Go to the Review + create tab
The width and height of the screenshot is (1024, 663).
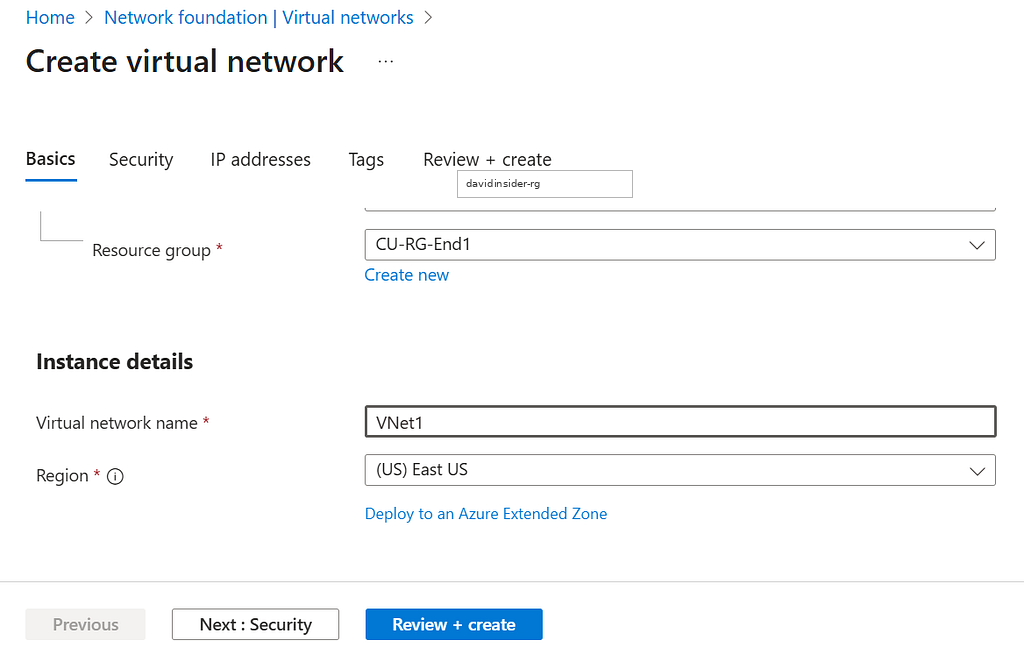click(487, 160)
